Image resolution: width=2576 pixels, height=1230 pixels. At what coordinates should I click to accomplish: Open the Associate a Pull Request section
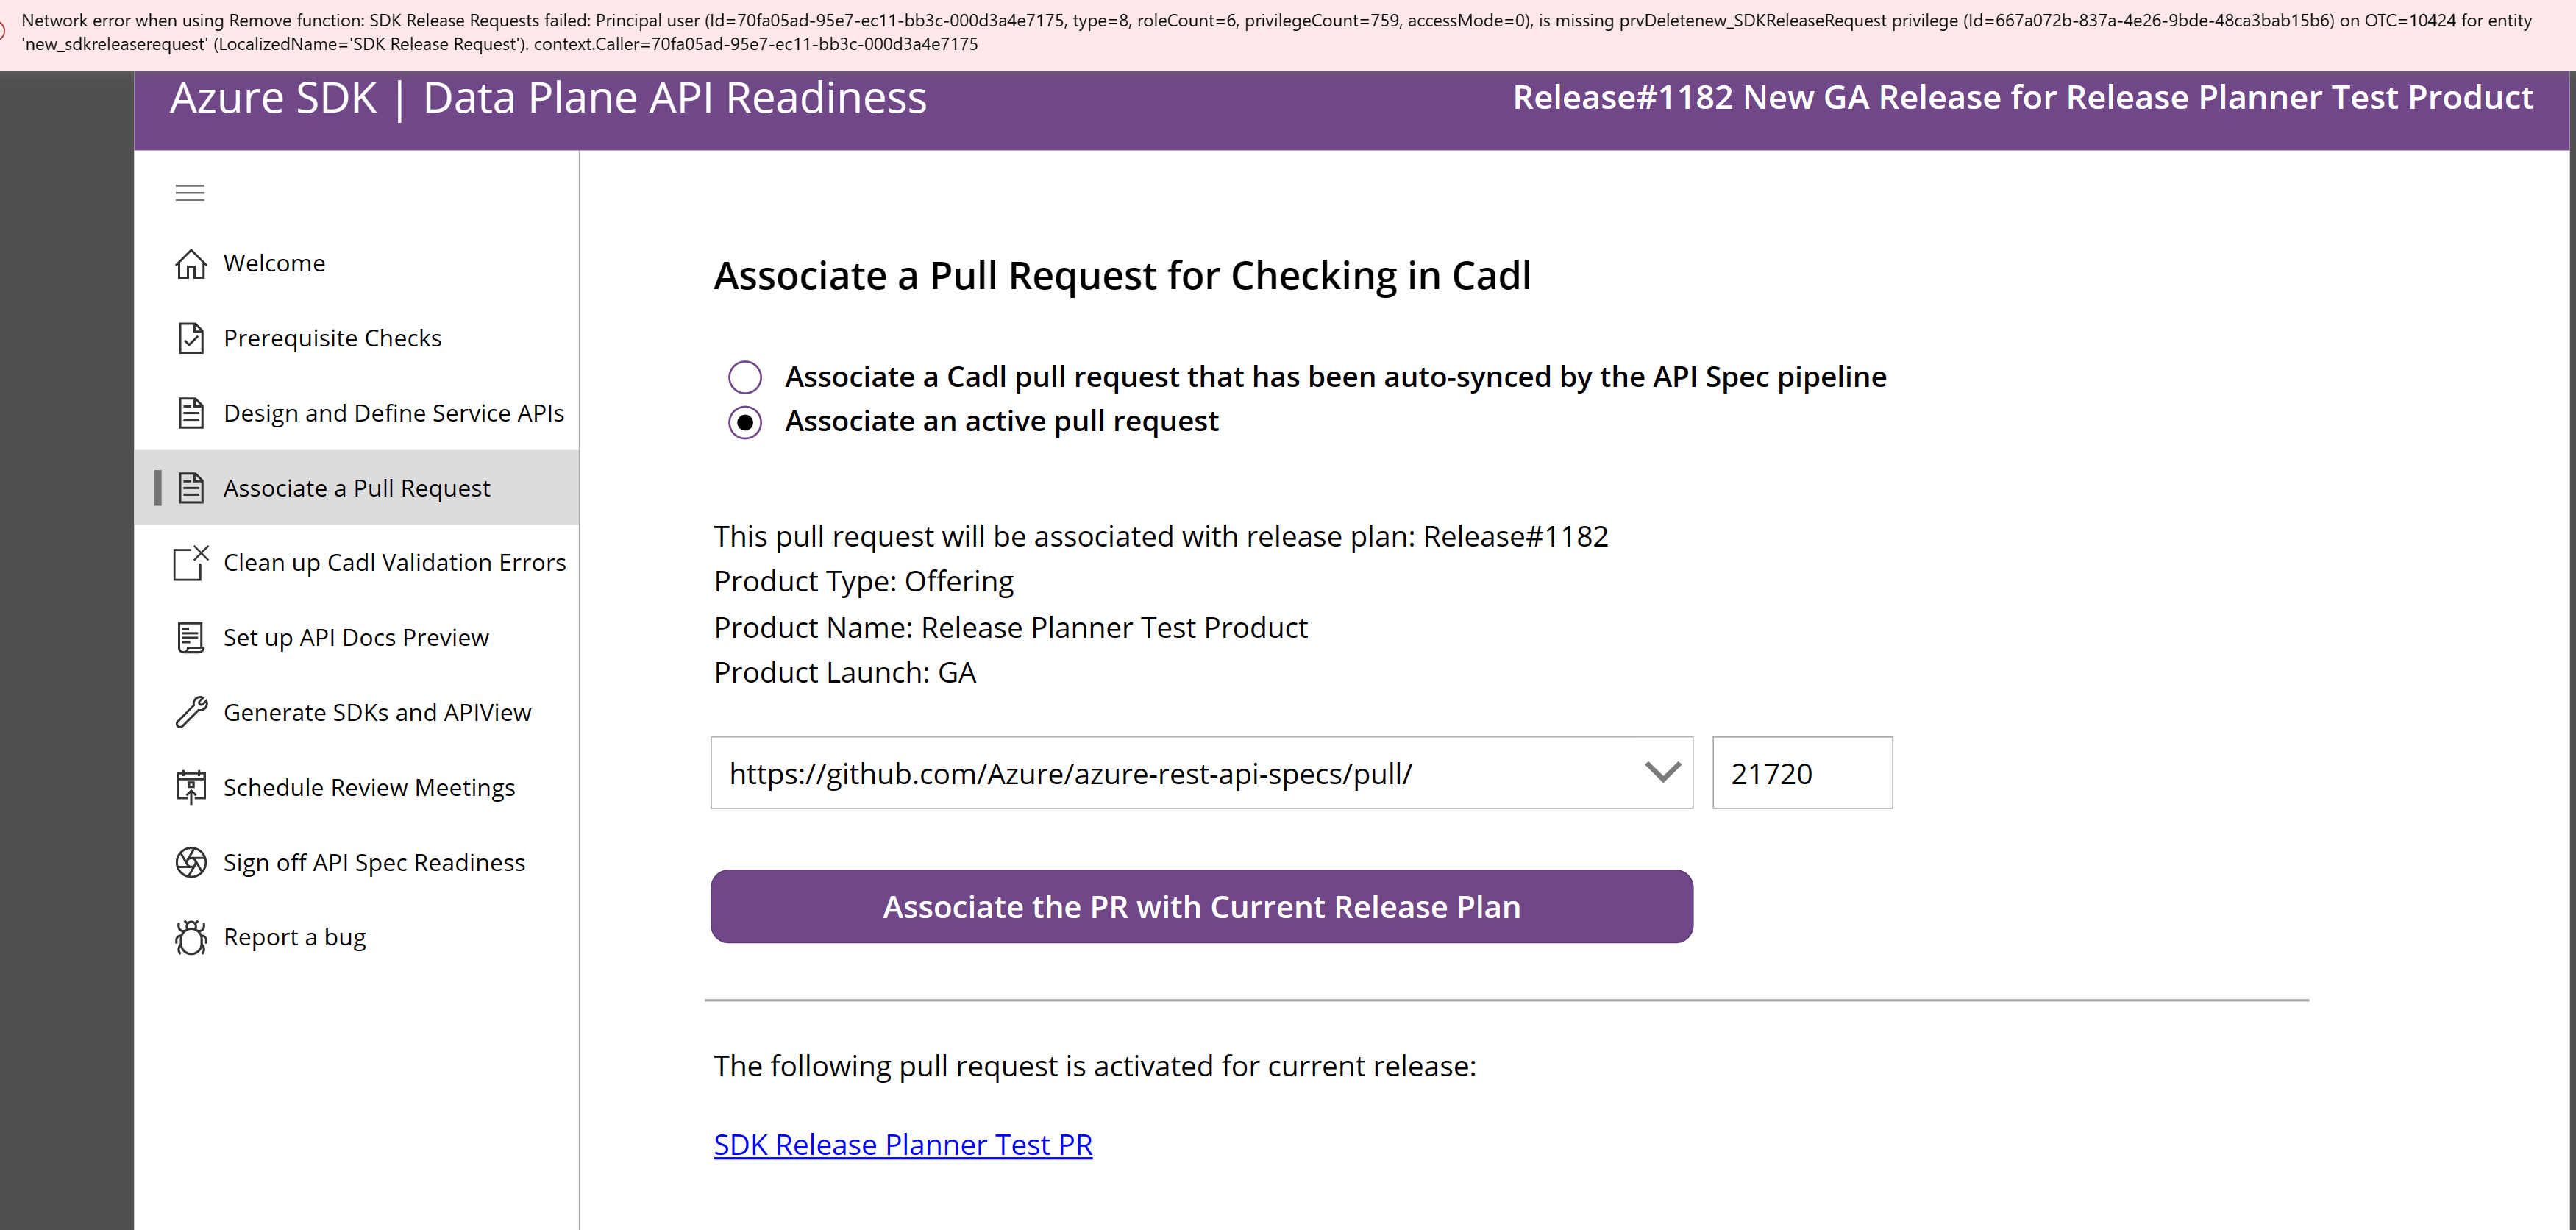click(356, 487)
